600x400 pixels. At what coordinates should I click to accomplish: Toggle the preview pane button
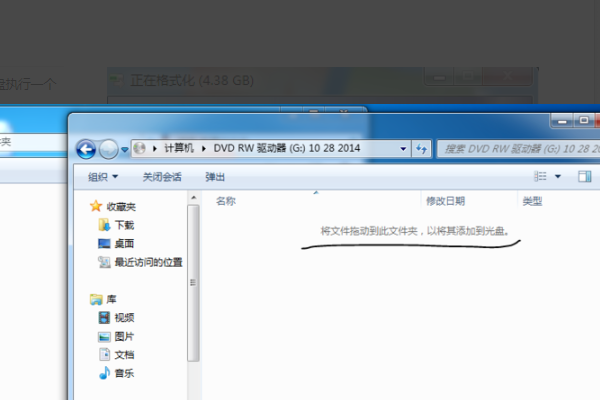click(585, 177)
